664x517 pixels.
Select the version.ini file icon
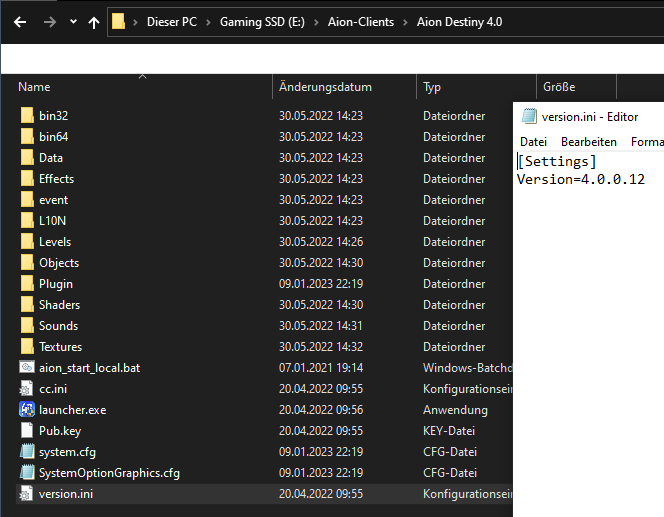click(x=26, y=493)
